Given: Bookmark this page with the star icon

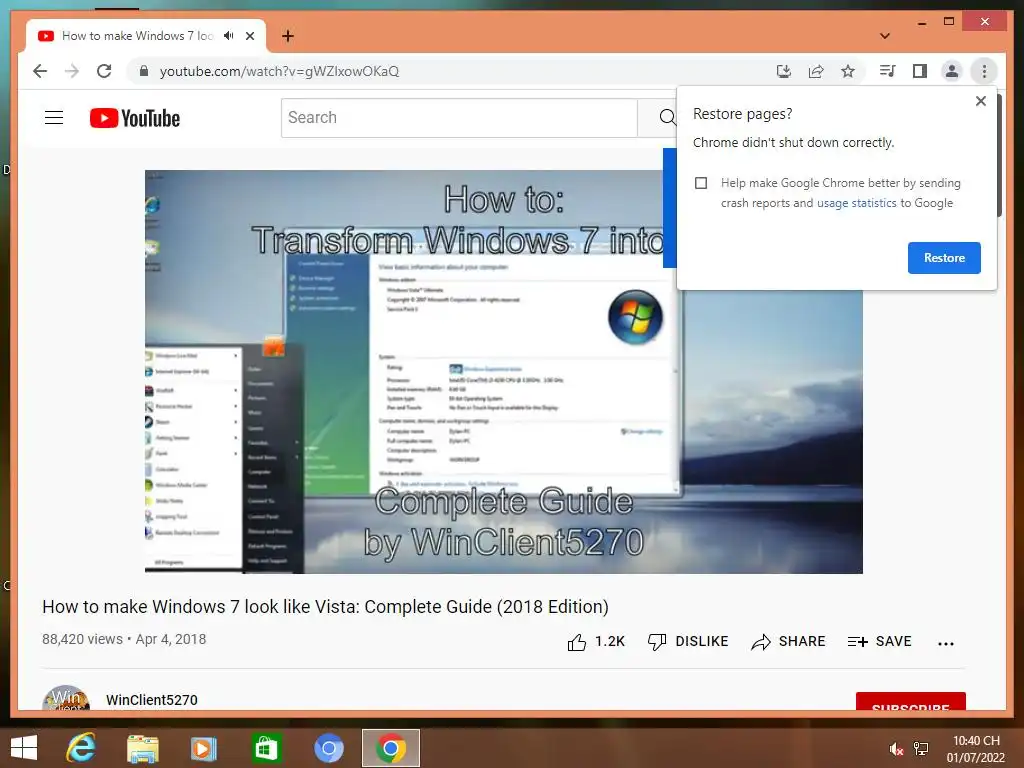Looking at the screenshot, I should point(848,71).
